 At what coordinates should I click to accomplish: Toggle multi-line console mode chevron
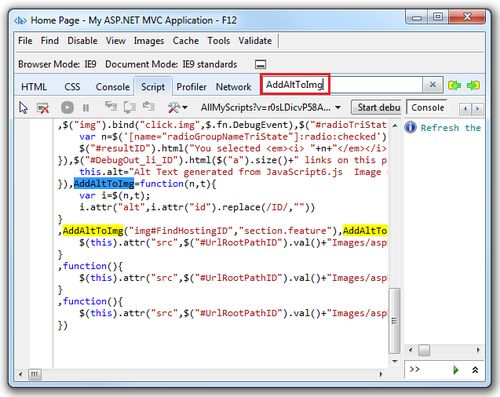475,369
